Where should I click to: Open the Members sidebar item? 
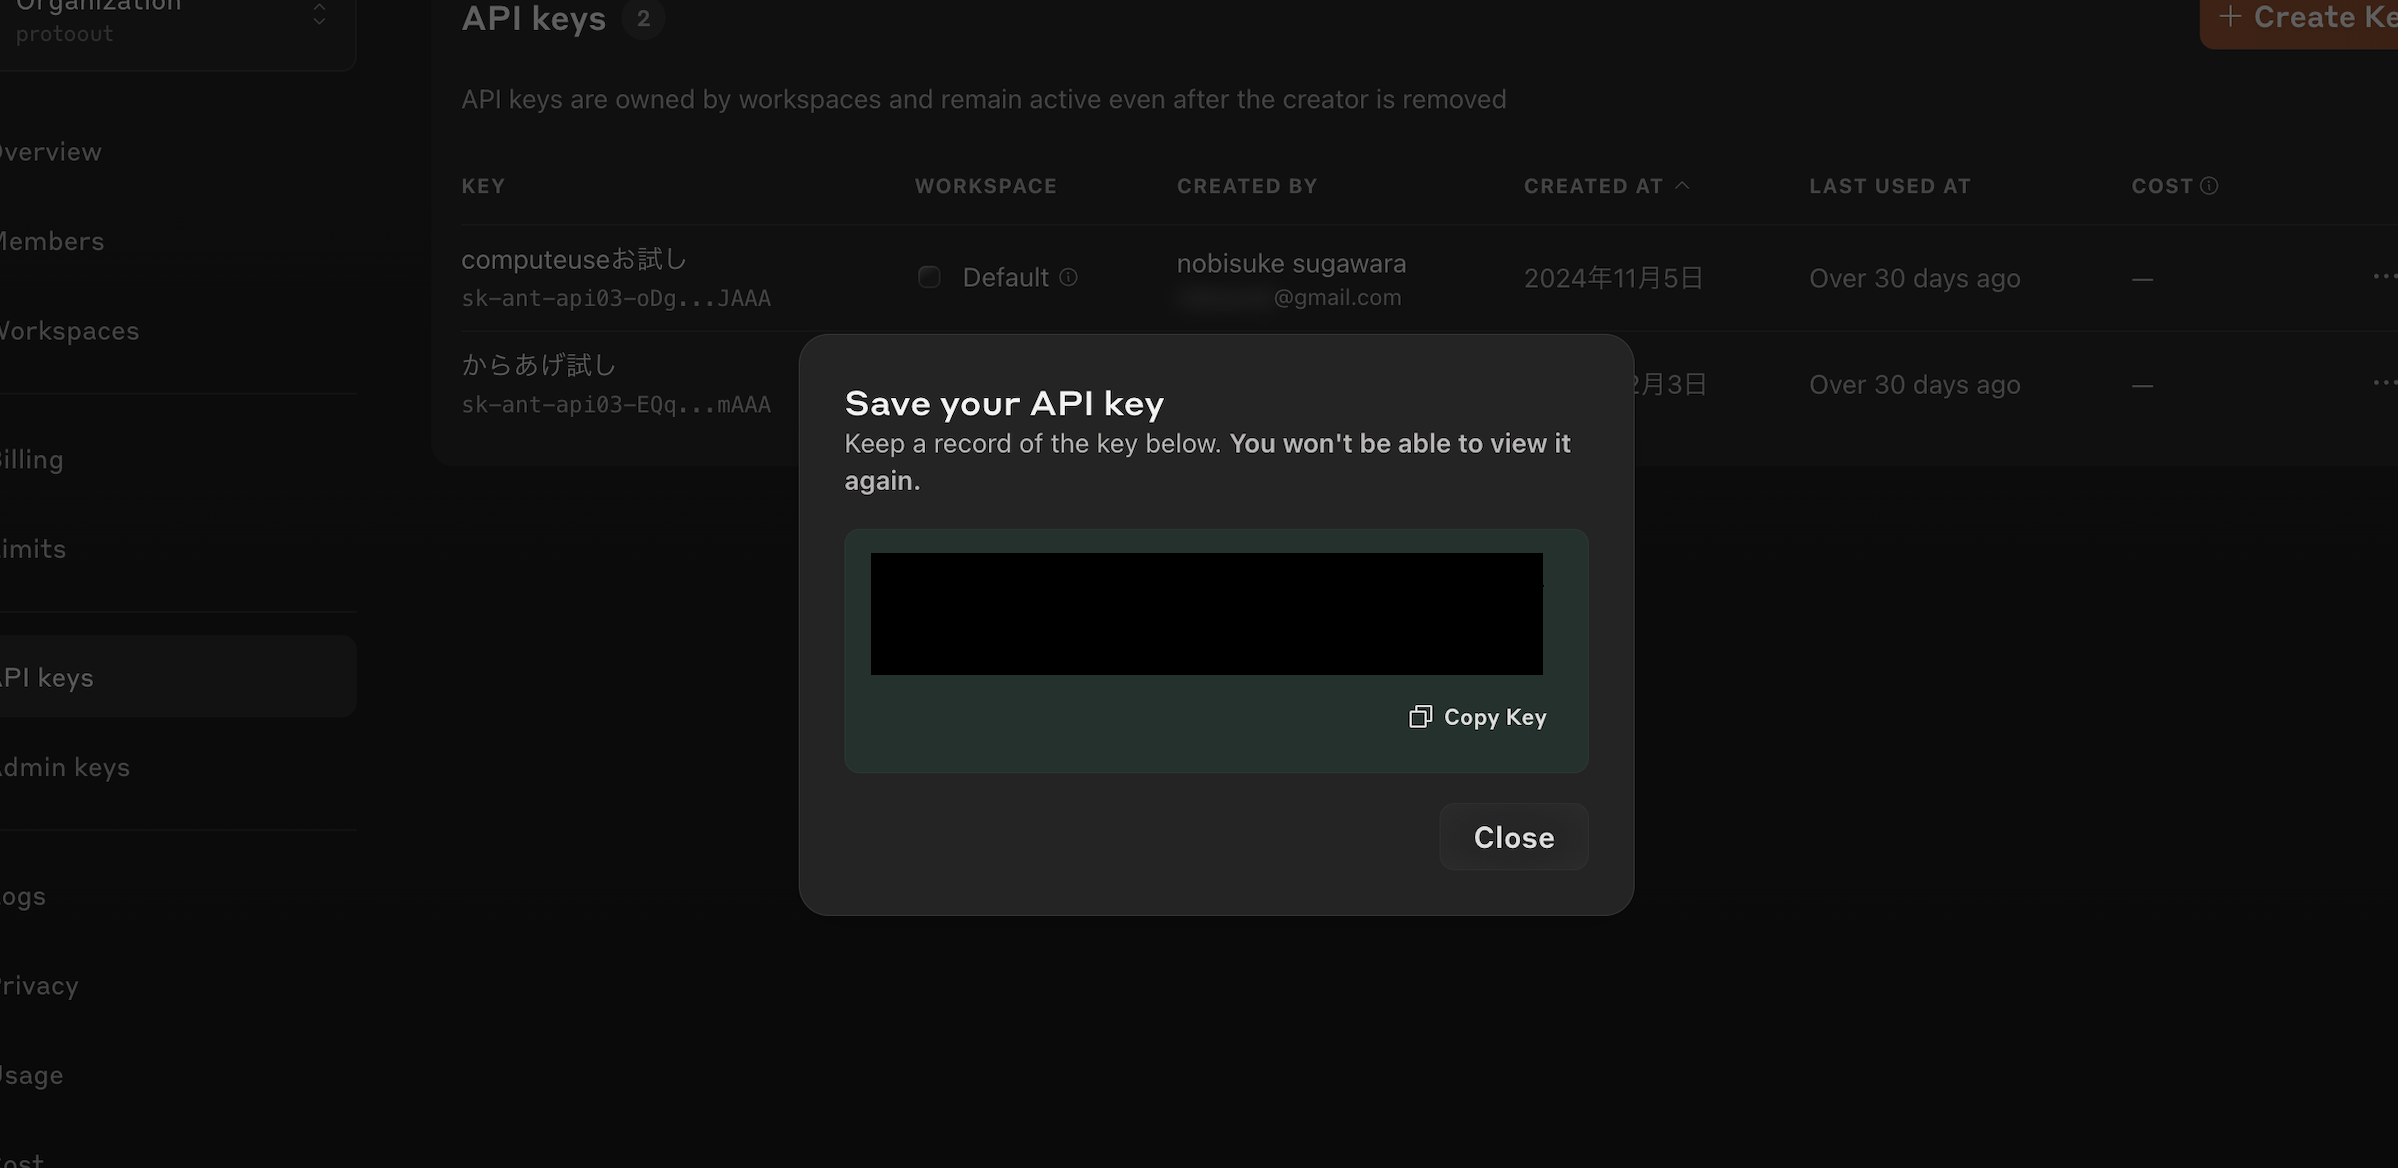coord(52,241)
